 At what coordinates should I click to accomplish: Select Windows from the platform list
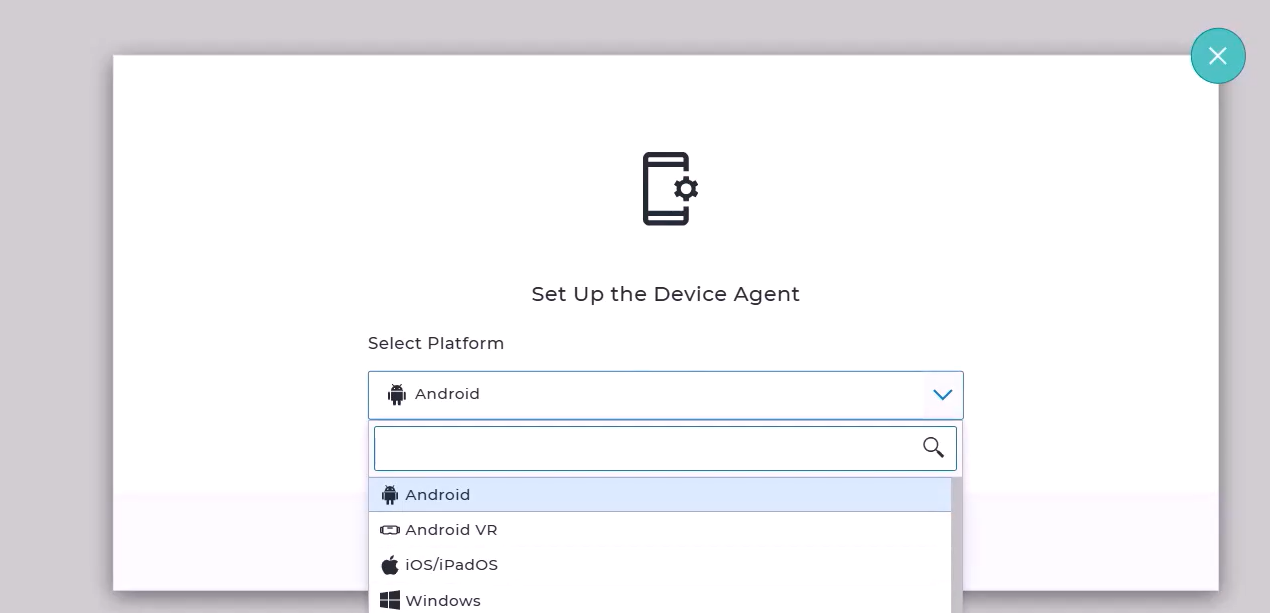pyautogui.click(x=660, y=600)
